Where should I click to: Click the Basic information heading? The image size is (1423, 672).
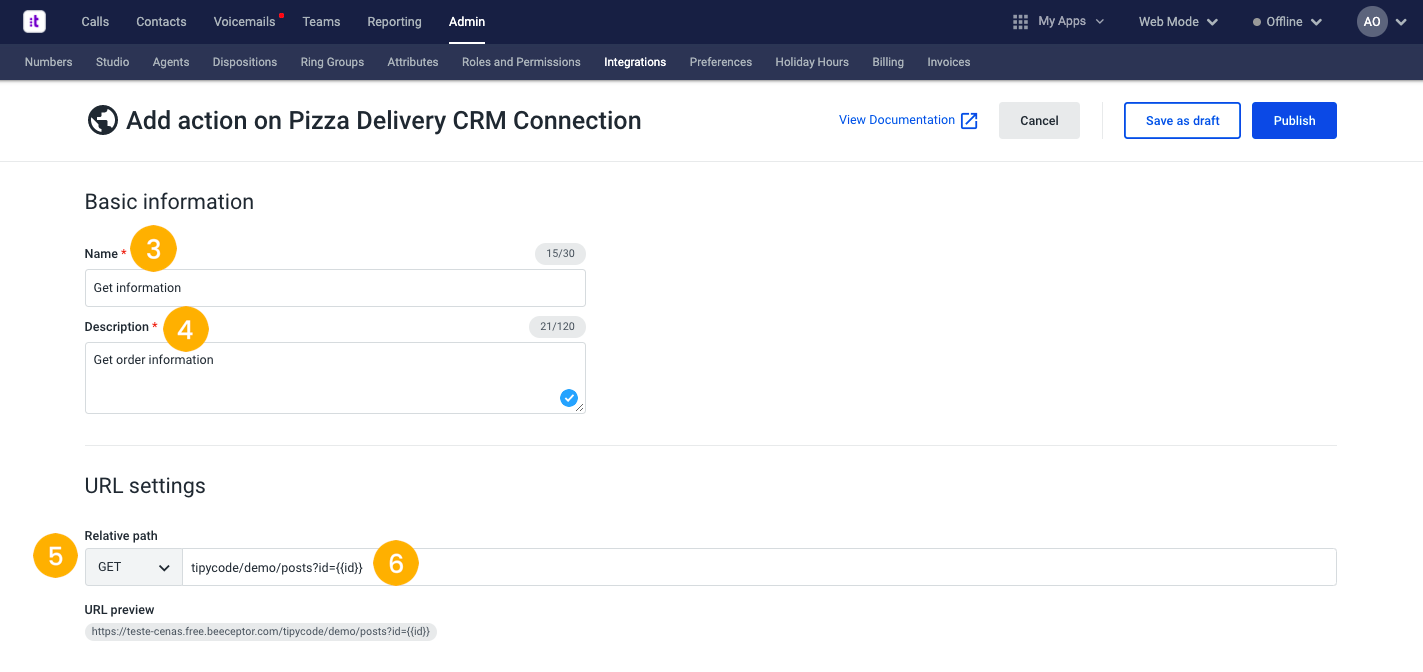pos(169,202)
